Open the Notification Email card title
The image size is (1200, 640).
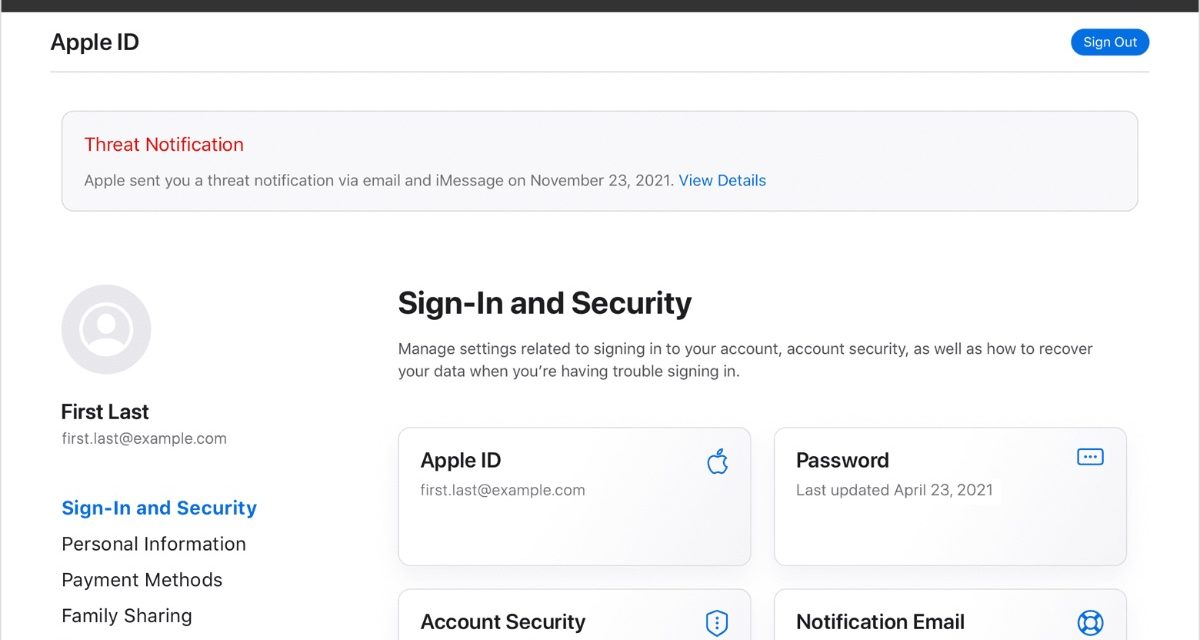point(880,622)
